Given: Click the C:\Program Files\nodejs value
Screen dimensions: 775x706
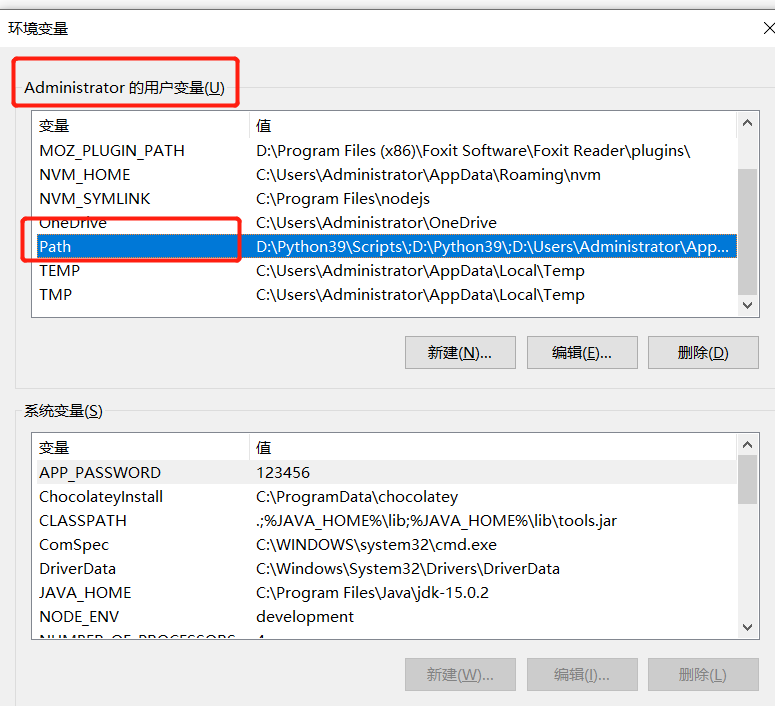Looking at the screenshot, I should point(343,199).
